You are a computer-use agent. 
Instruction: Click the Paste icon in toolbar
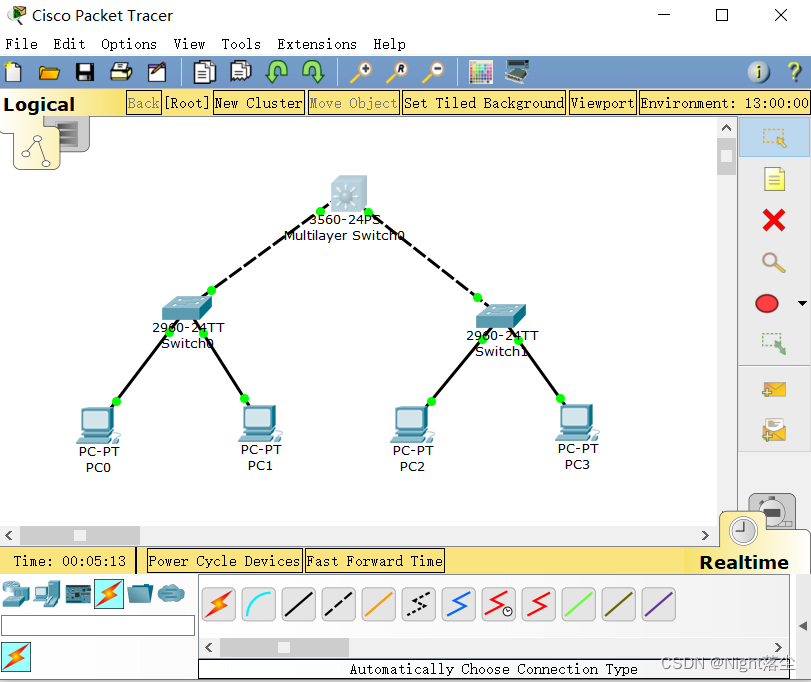241,72
